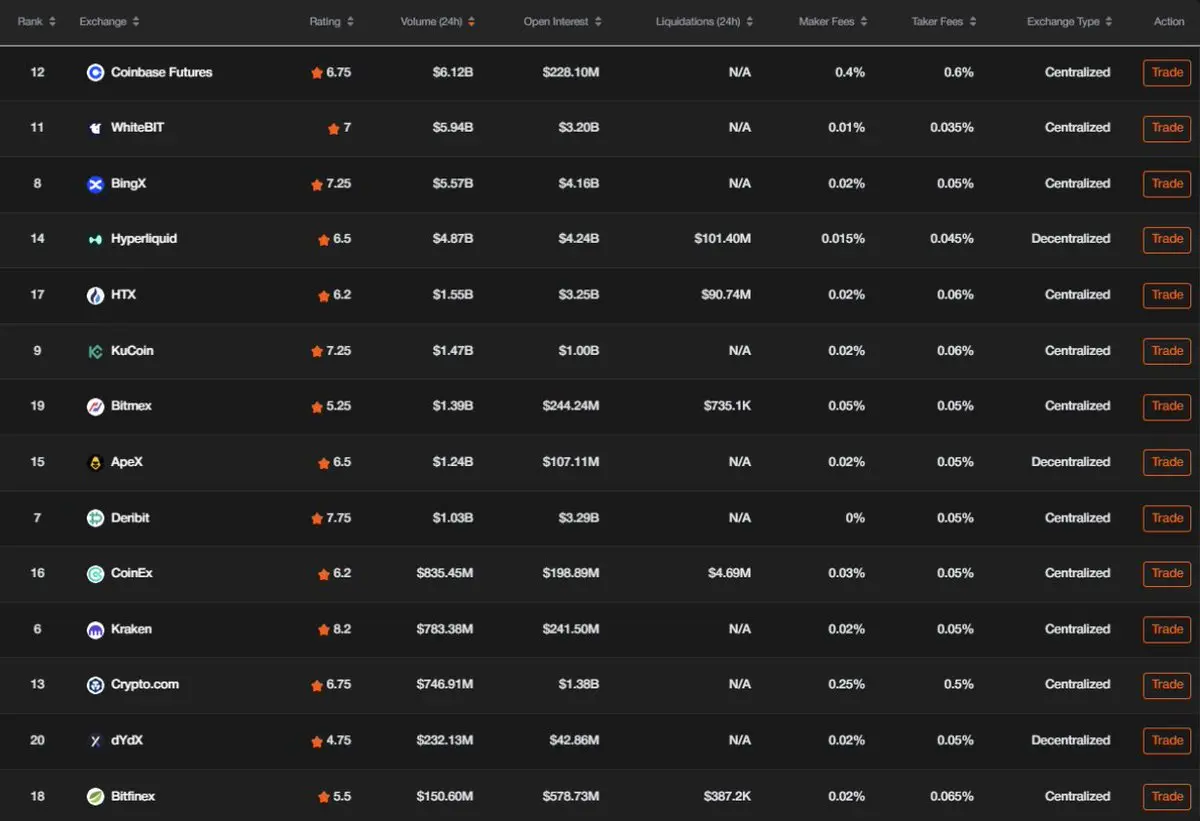Open Trade for Crypto.com

point(1167,685)
